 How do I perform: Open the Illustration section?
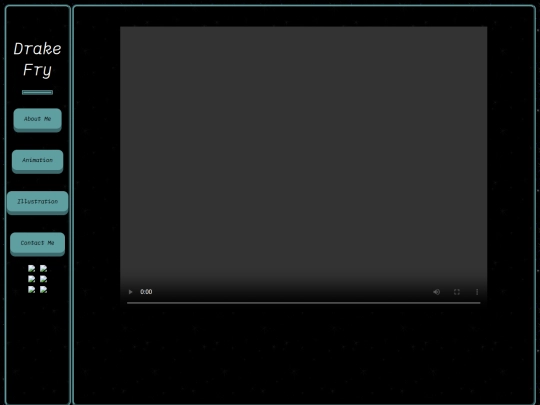coord(38,202)
